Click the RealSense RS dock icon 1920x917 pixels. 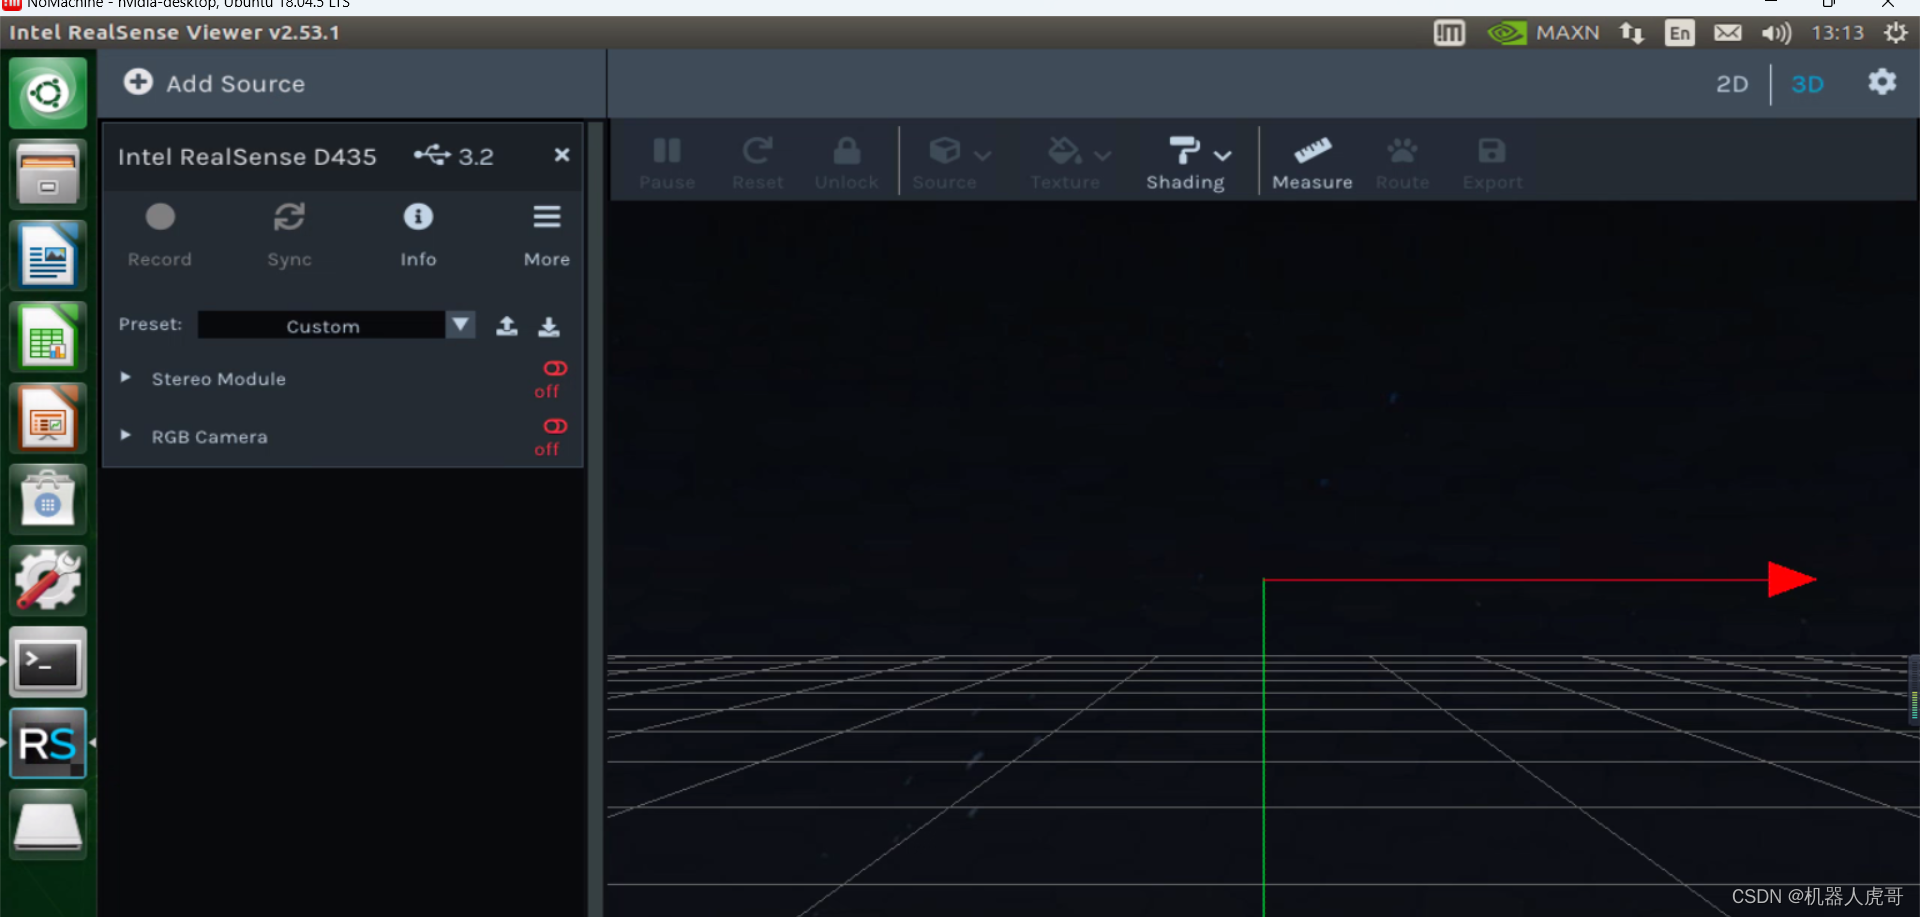[x=48, y=743]
